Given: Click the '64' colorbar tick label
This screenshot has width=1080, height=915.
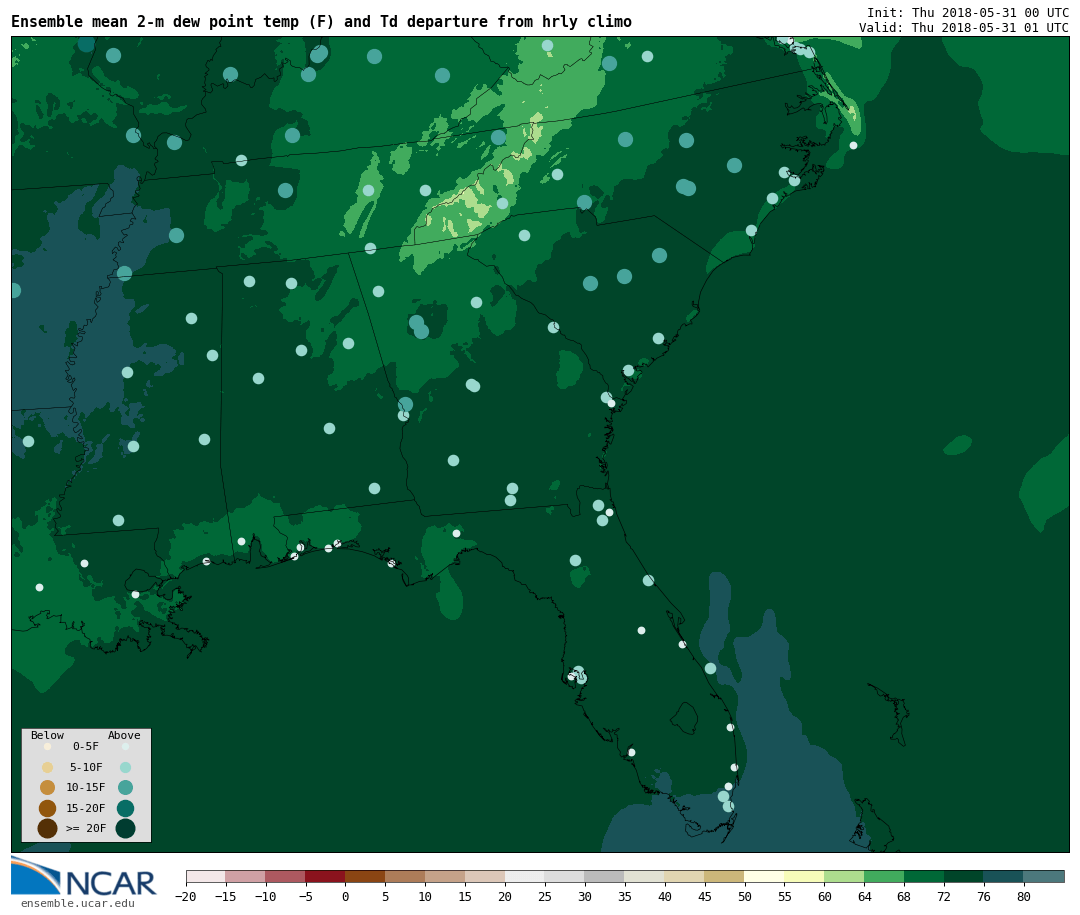Looking at the screenshot, I should pos(865,896).
